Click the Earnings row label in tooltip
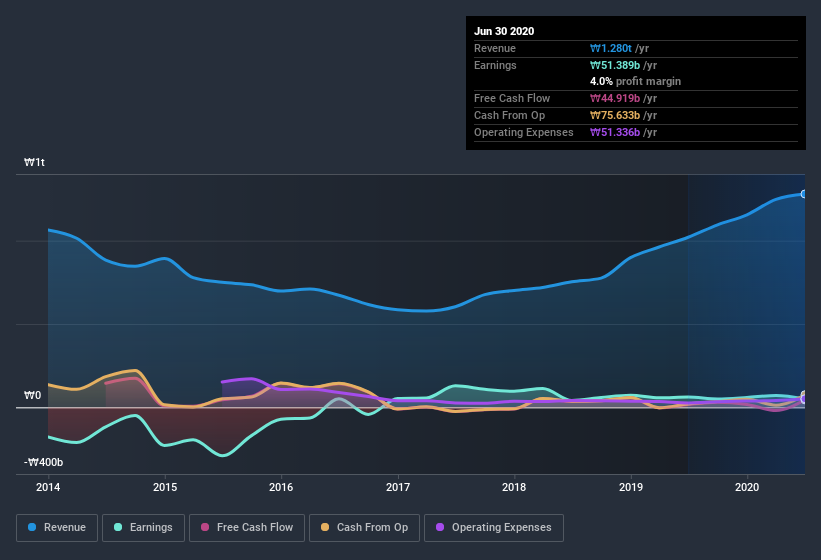The height and width of the screenshot is (560, 821). tap(495, 65)
